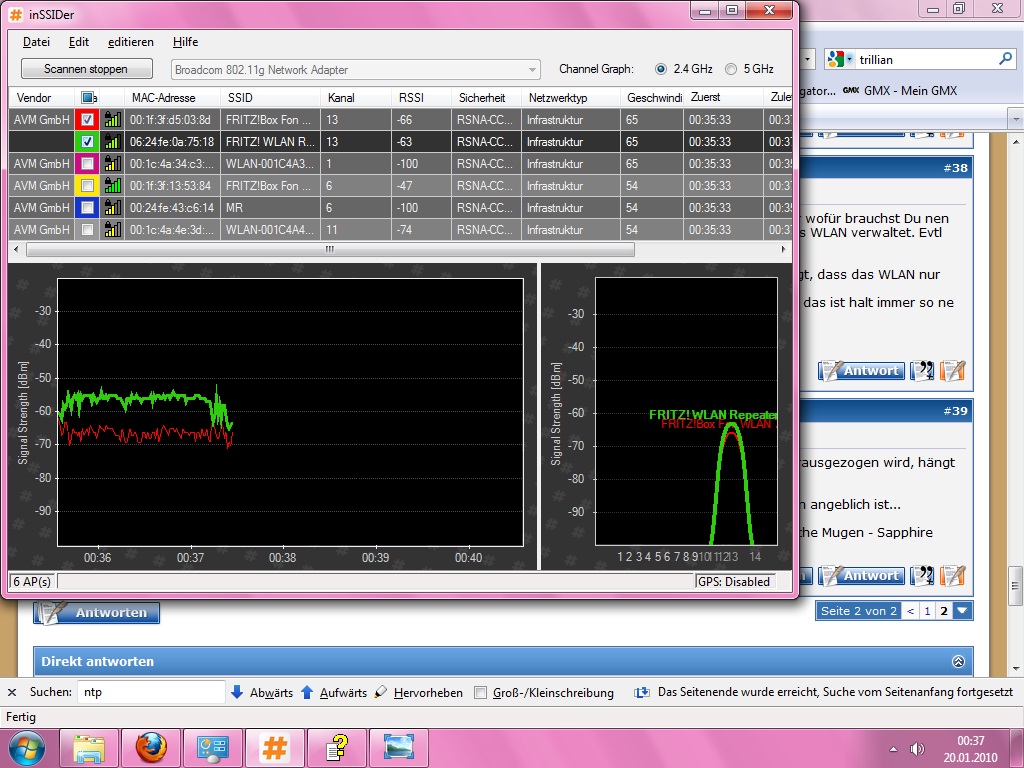Click signal bars icon for MAC 00:1f:3f:13:53:84
Screen dimensions: 1024x768
point(113,185)
